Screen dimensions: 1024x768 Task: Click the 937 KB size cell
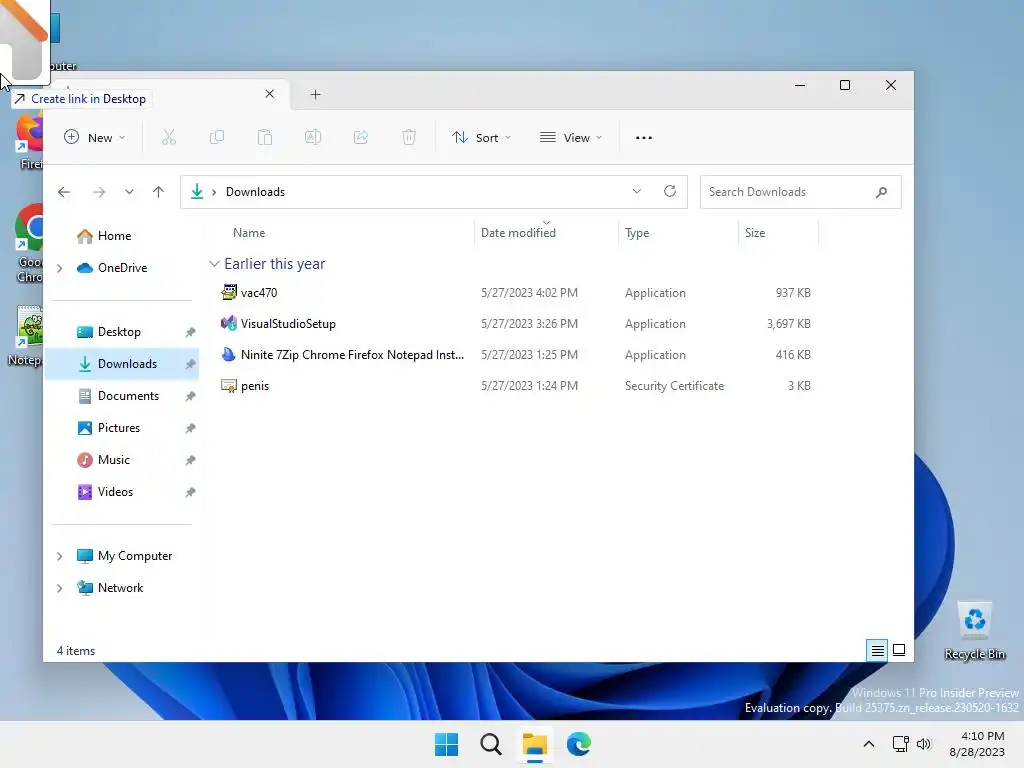click(x=793, y=293)
